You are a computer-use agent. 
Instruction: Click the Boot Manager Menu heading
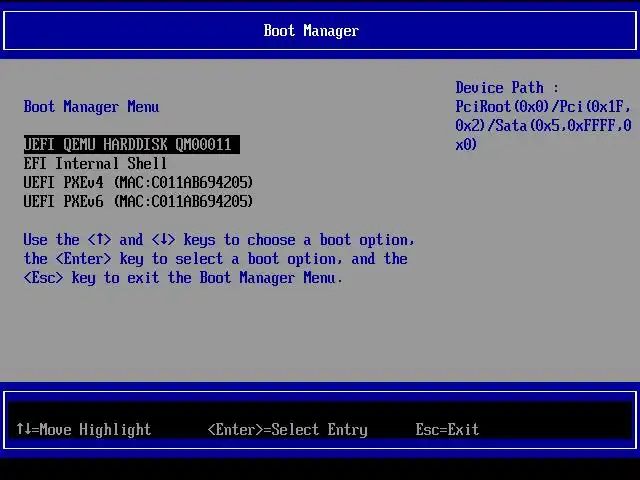pyautogui.click(x=91, y=107)
